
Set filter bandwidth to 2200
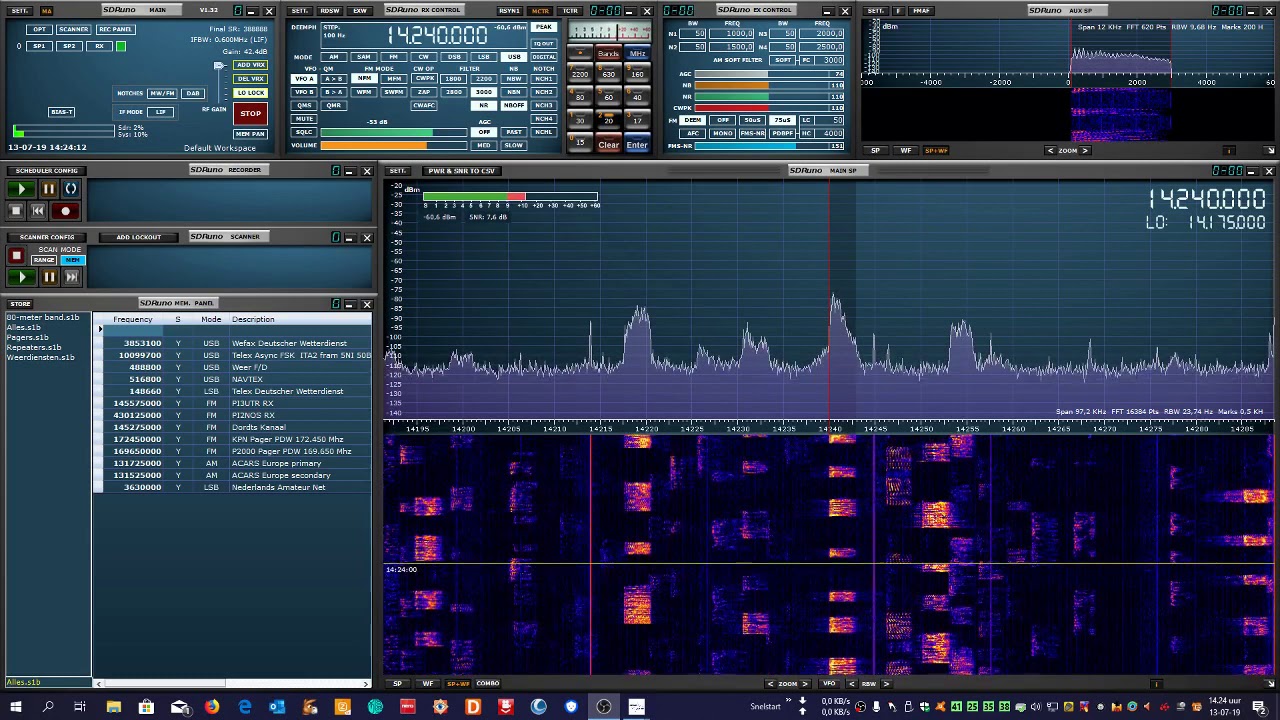click(x=484, y=79)
